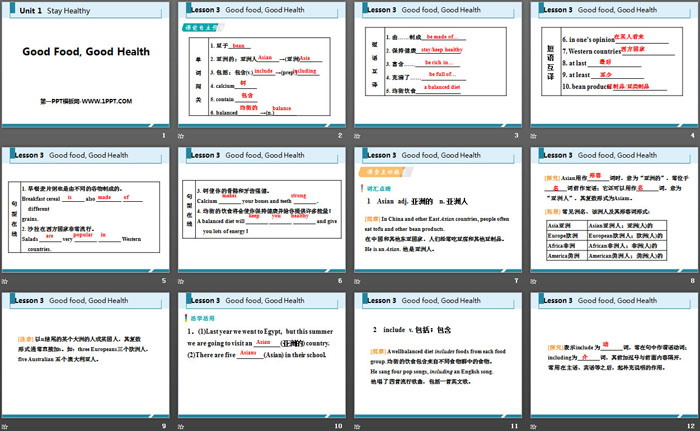Click the blue '课前自主预习' badge on slide 2
The image size is (700, 431).
[x=202, y=29]
